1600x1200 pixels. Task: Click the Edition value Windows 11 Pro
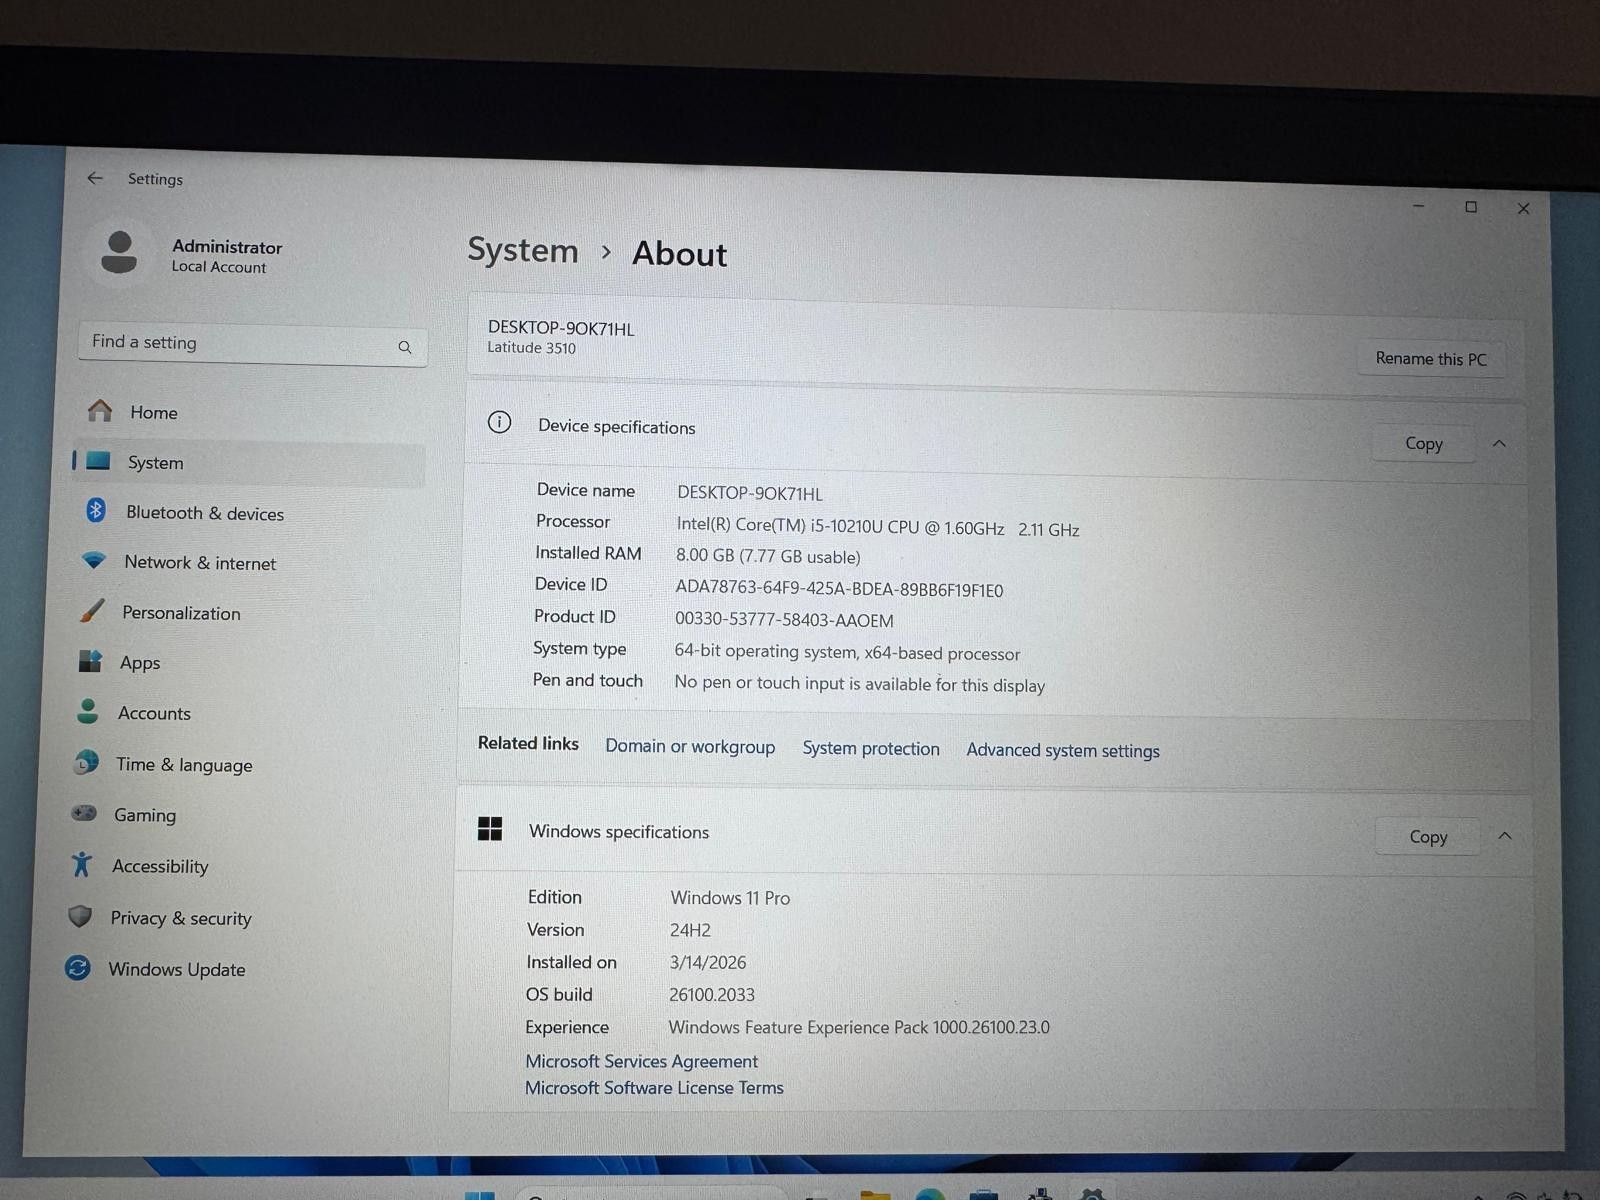(730, 898)
